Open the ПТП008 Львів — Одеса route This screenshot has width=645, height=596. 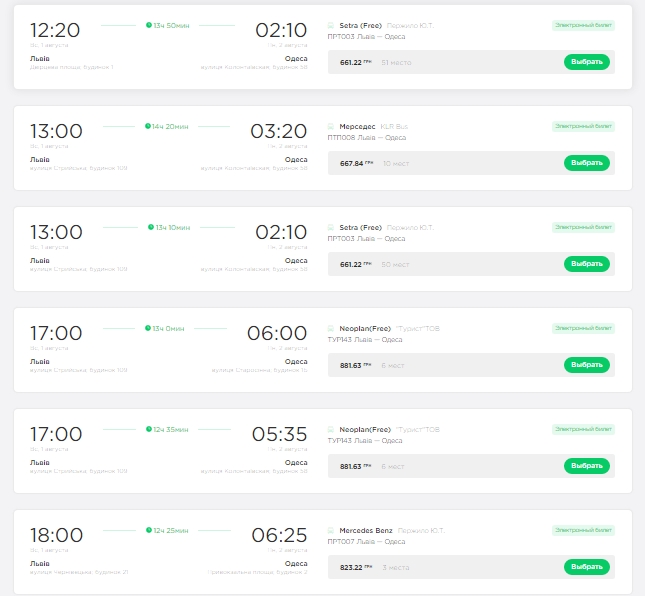pos(366,138)
